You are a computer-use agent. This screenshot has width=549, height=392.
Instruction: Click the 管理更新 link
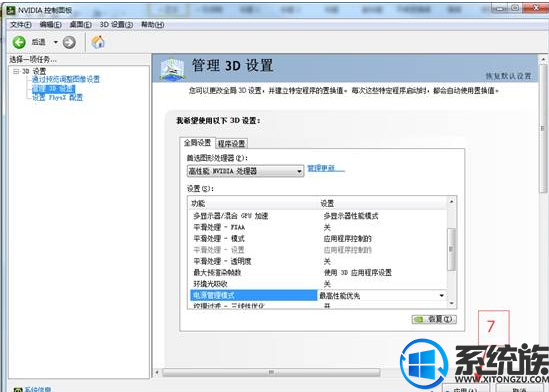(x=326, y=168)
